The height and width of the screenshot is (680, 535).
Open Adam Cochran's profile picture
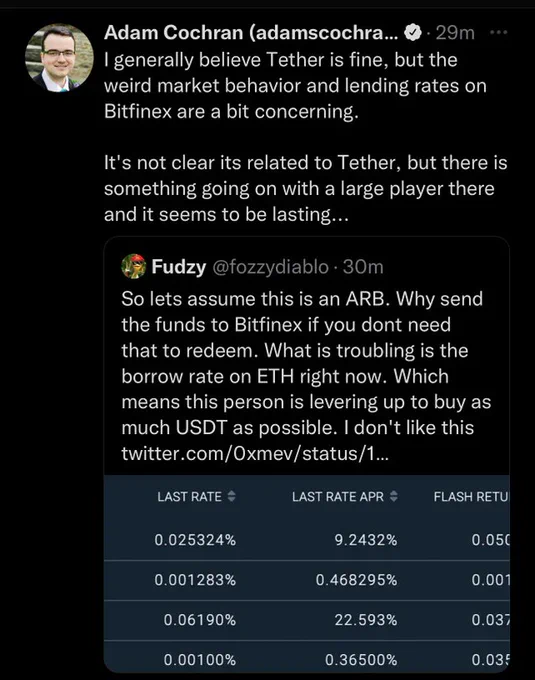tap(59, 58)
